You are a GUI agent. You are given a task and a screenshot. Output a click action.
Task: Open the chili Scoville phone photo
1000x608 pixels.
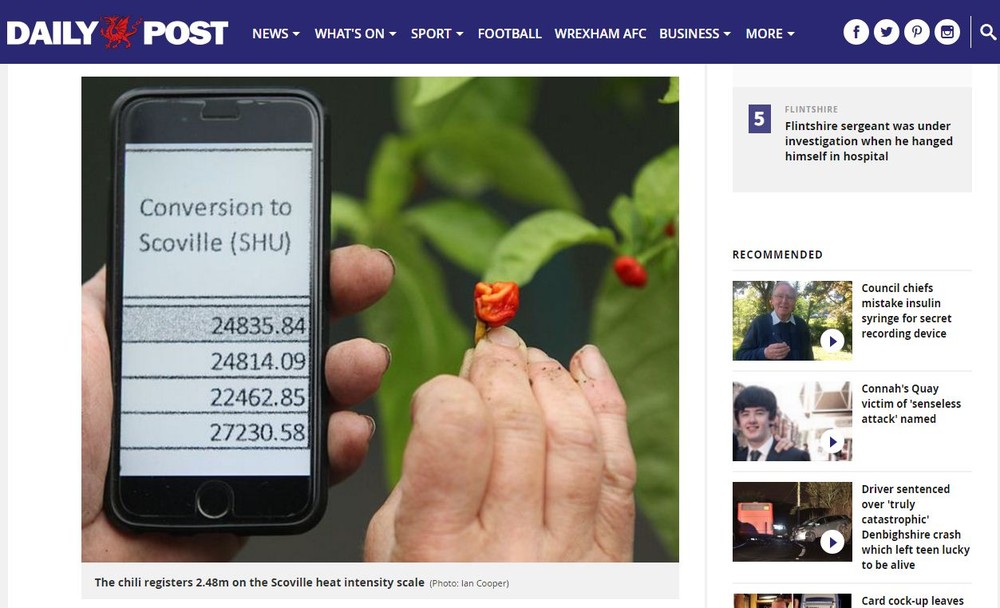(380, 319)
